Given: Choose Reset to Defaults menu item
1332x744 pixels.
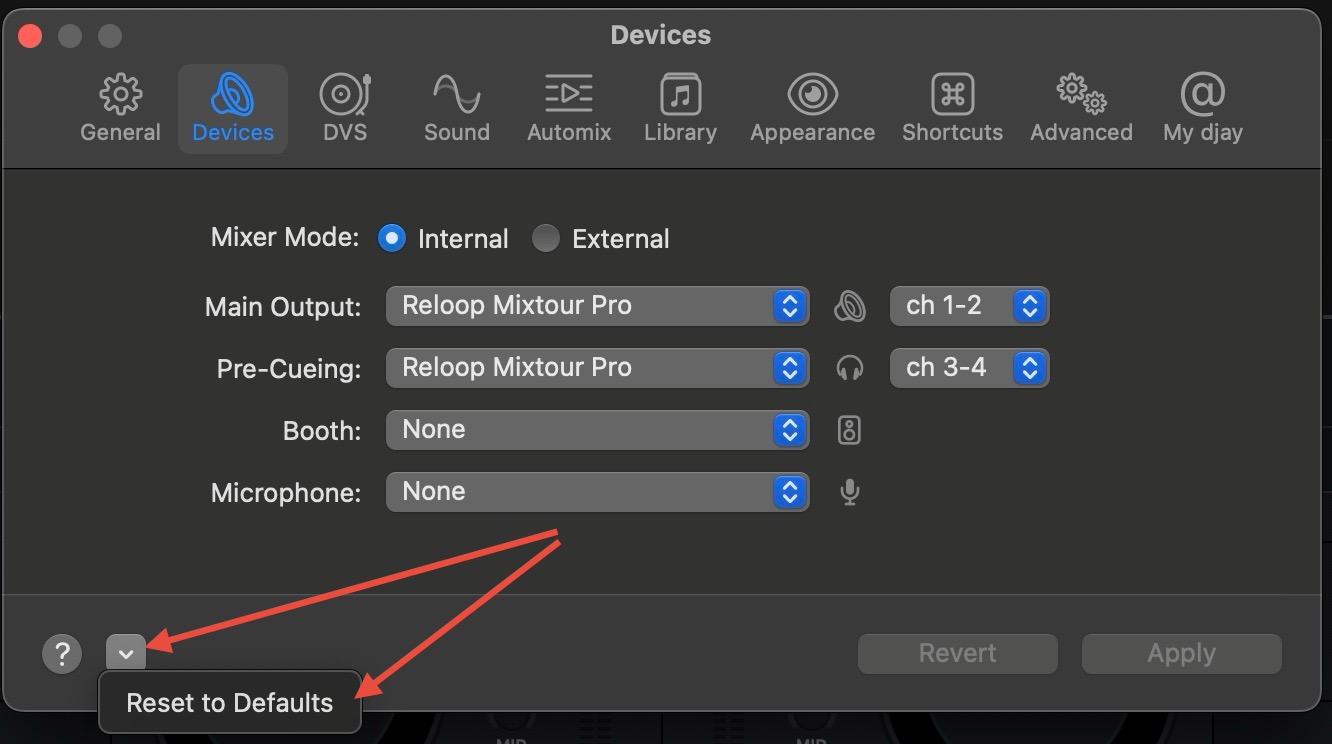Looking at the screenshot, I should 230,703.
